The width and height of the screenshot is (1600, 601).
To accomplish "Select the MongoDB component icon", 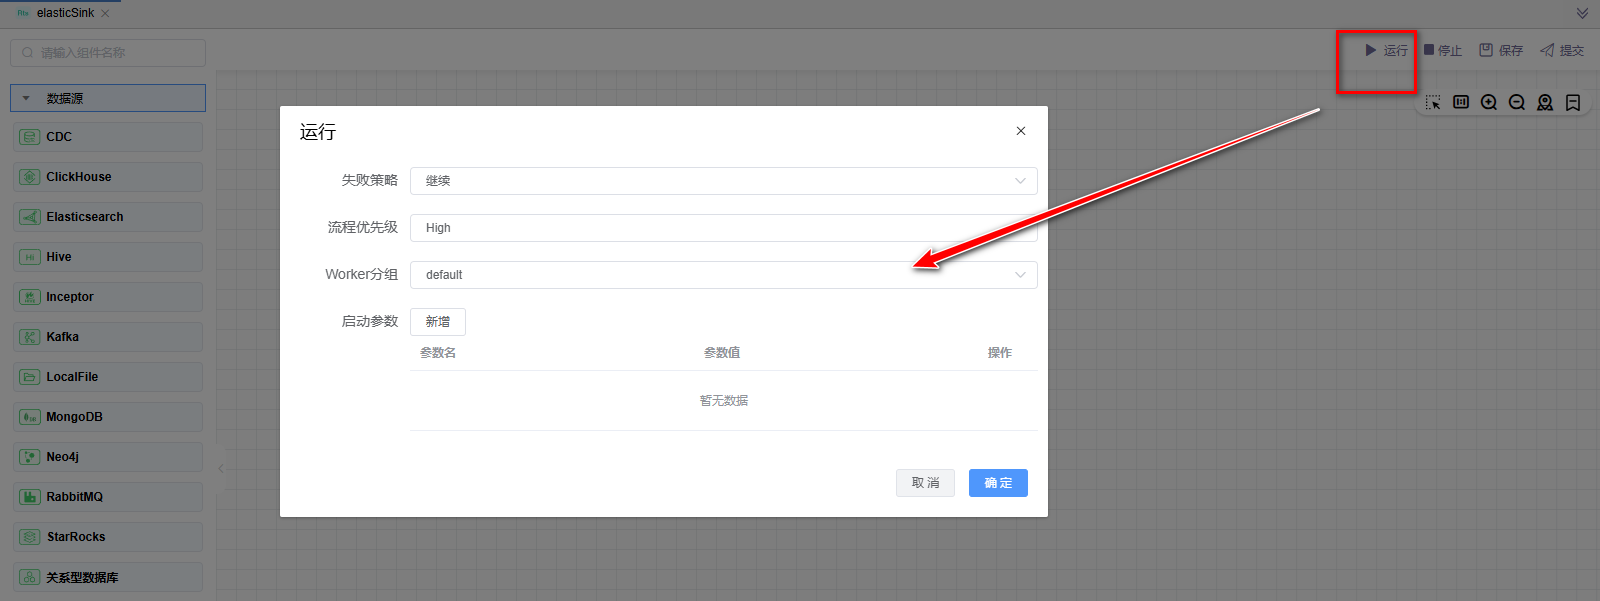I will (x=30, y=417).
